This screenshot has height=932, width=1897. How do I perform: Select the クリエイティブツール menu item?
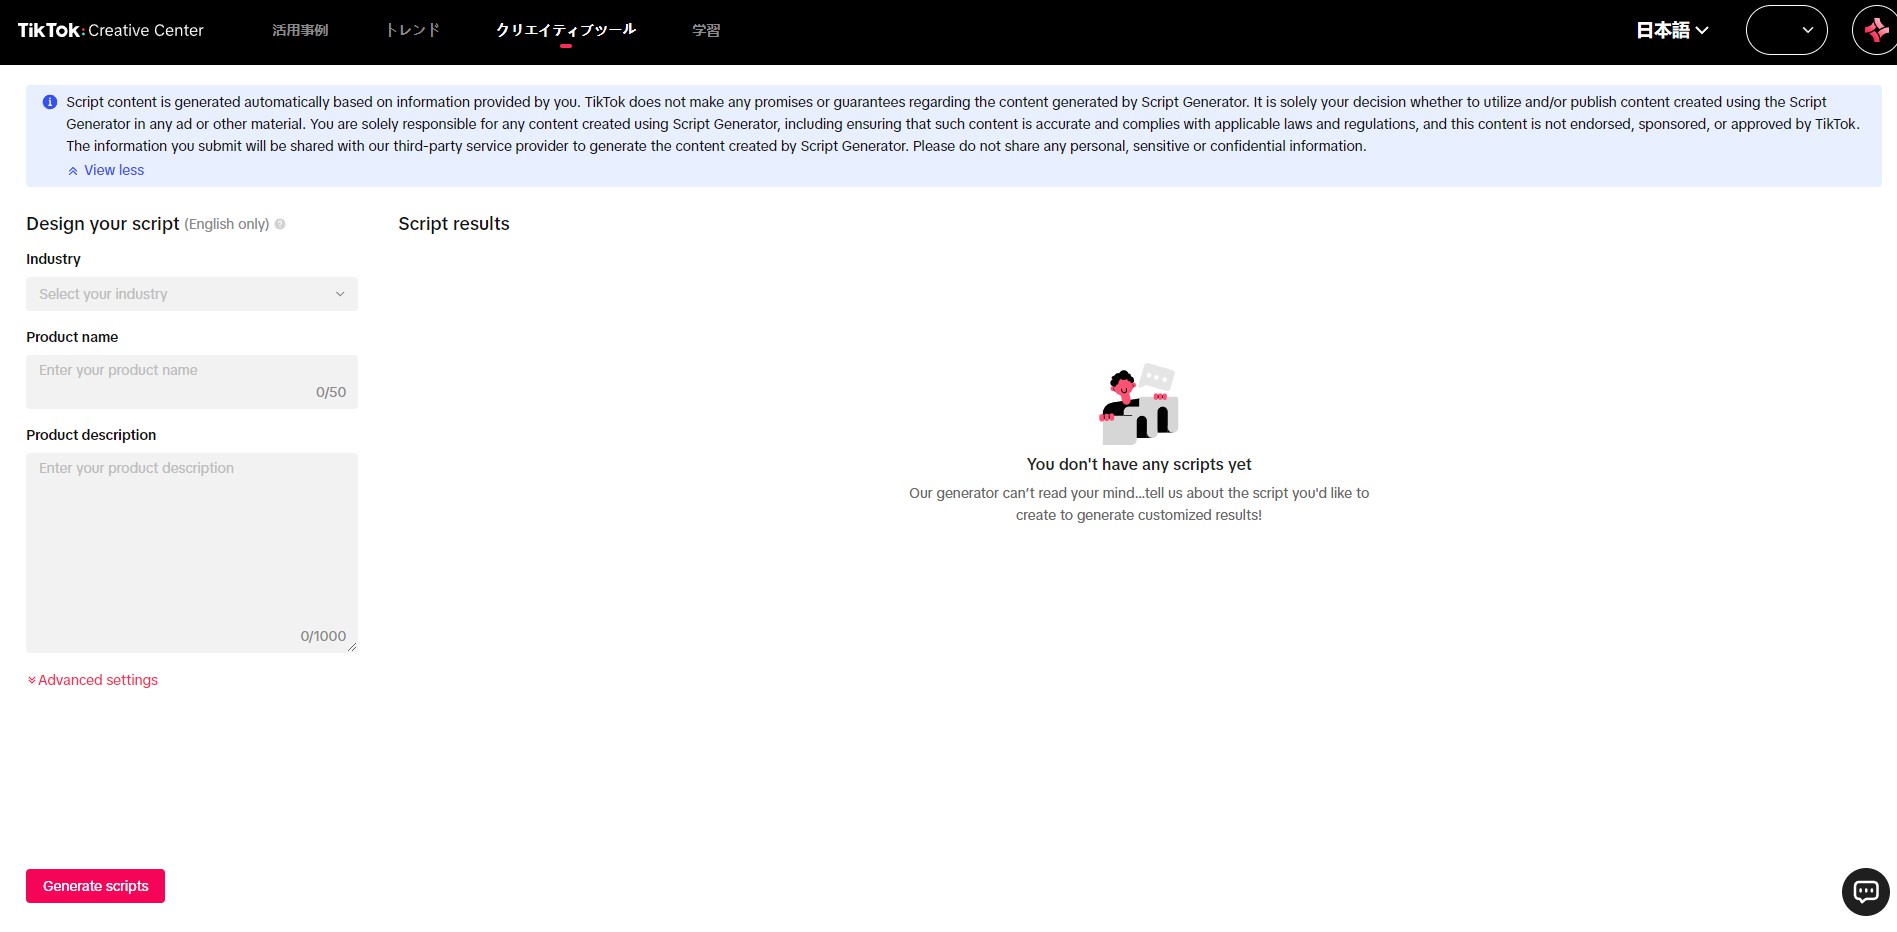point(566,30)
